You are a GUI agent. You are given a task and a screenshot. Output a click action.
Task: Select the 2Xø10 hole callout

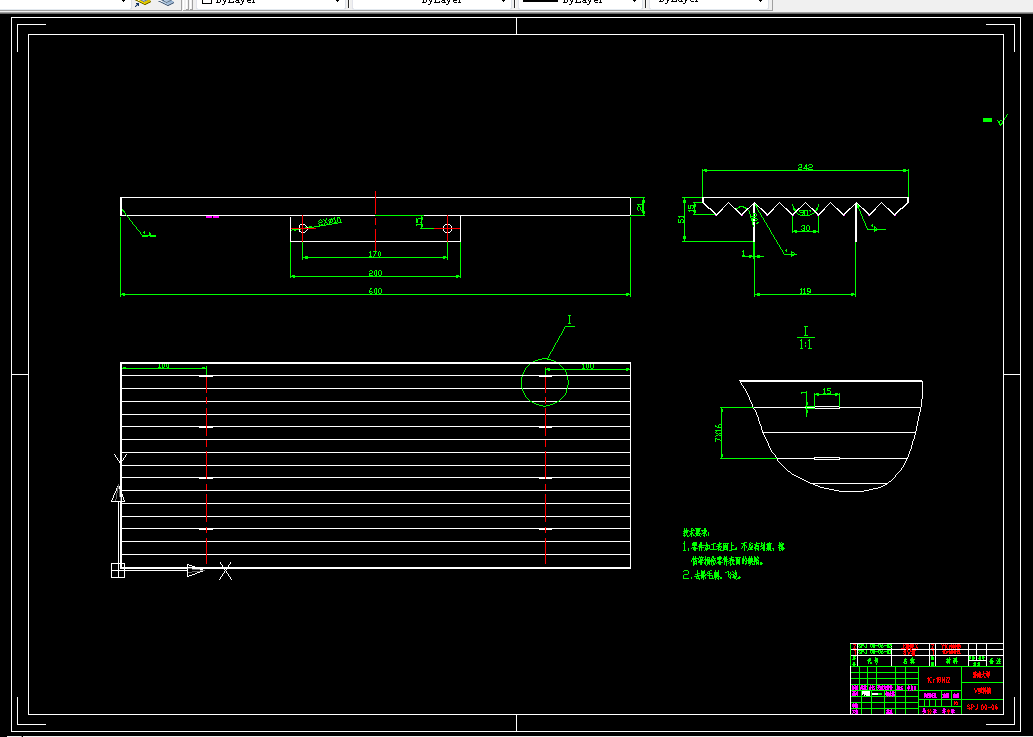point(329,221)
